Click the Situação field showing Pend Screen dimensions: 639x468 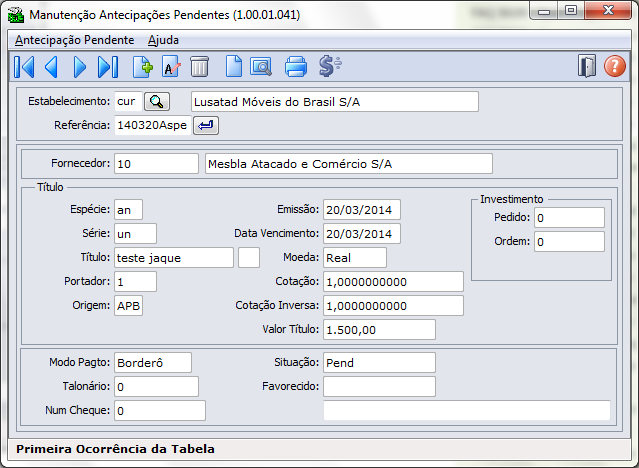pos(379,363)
